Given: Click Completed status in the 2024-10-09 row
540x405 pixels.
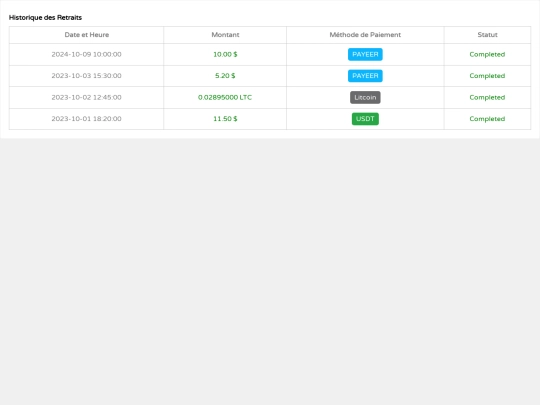Looking at the screenshot, I should pyautogui.click(x=487, y=54).
